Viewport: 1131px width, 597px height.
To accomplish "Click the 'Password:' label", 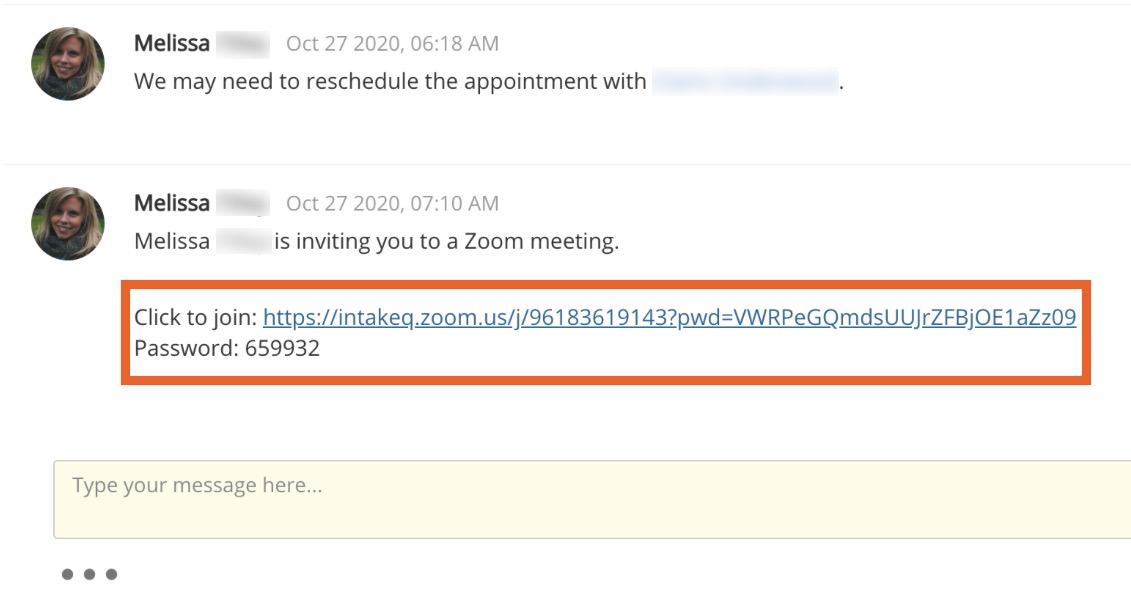I will tap(186, 348).
